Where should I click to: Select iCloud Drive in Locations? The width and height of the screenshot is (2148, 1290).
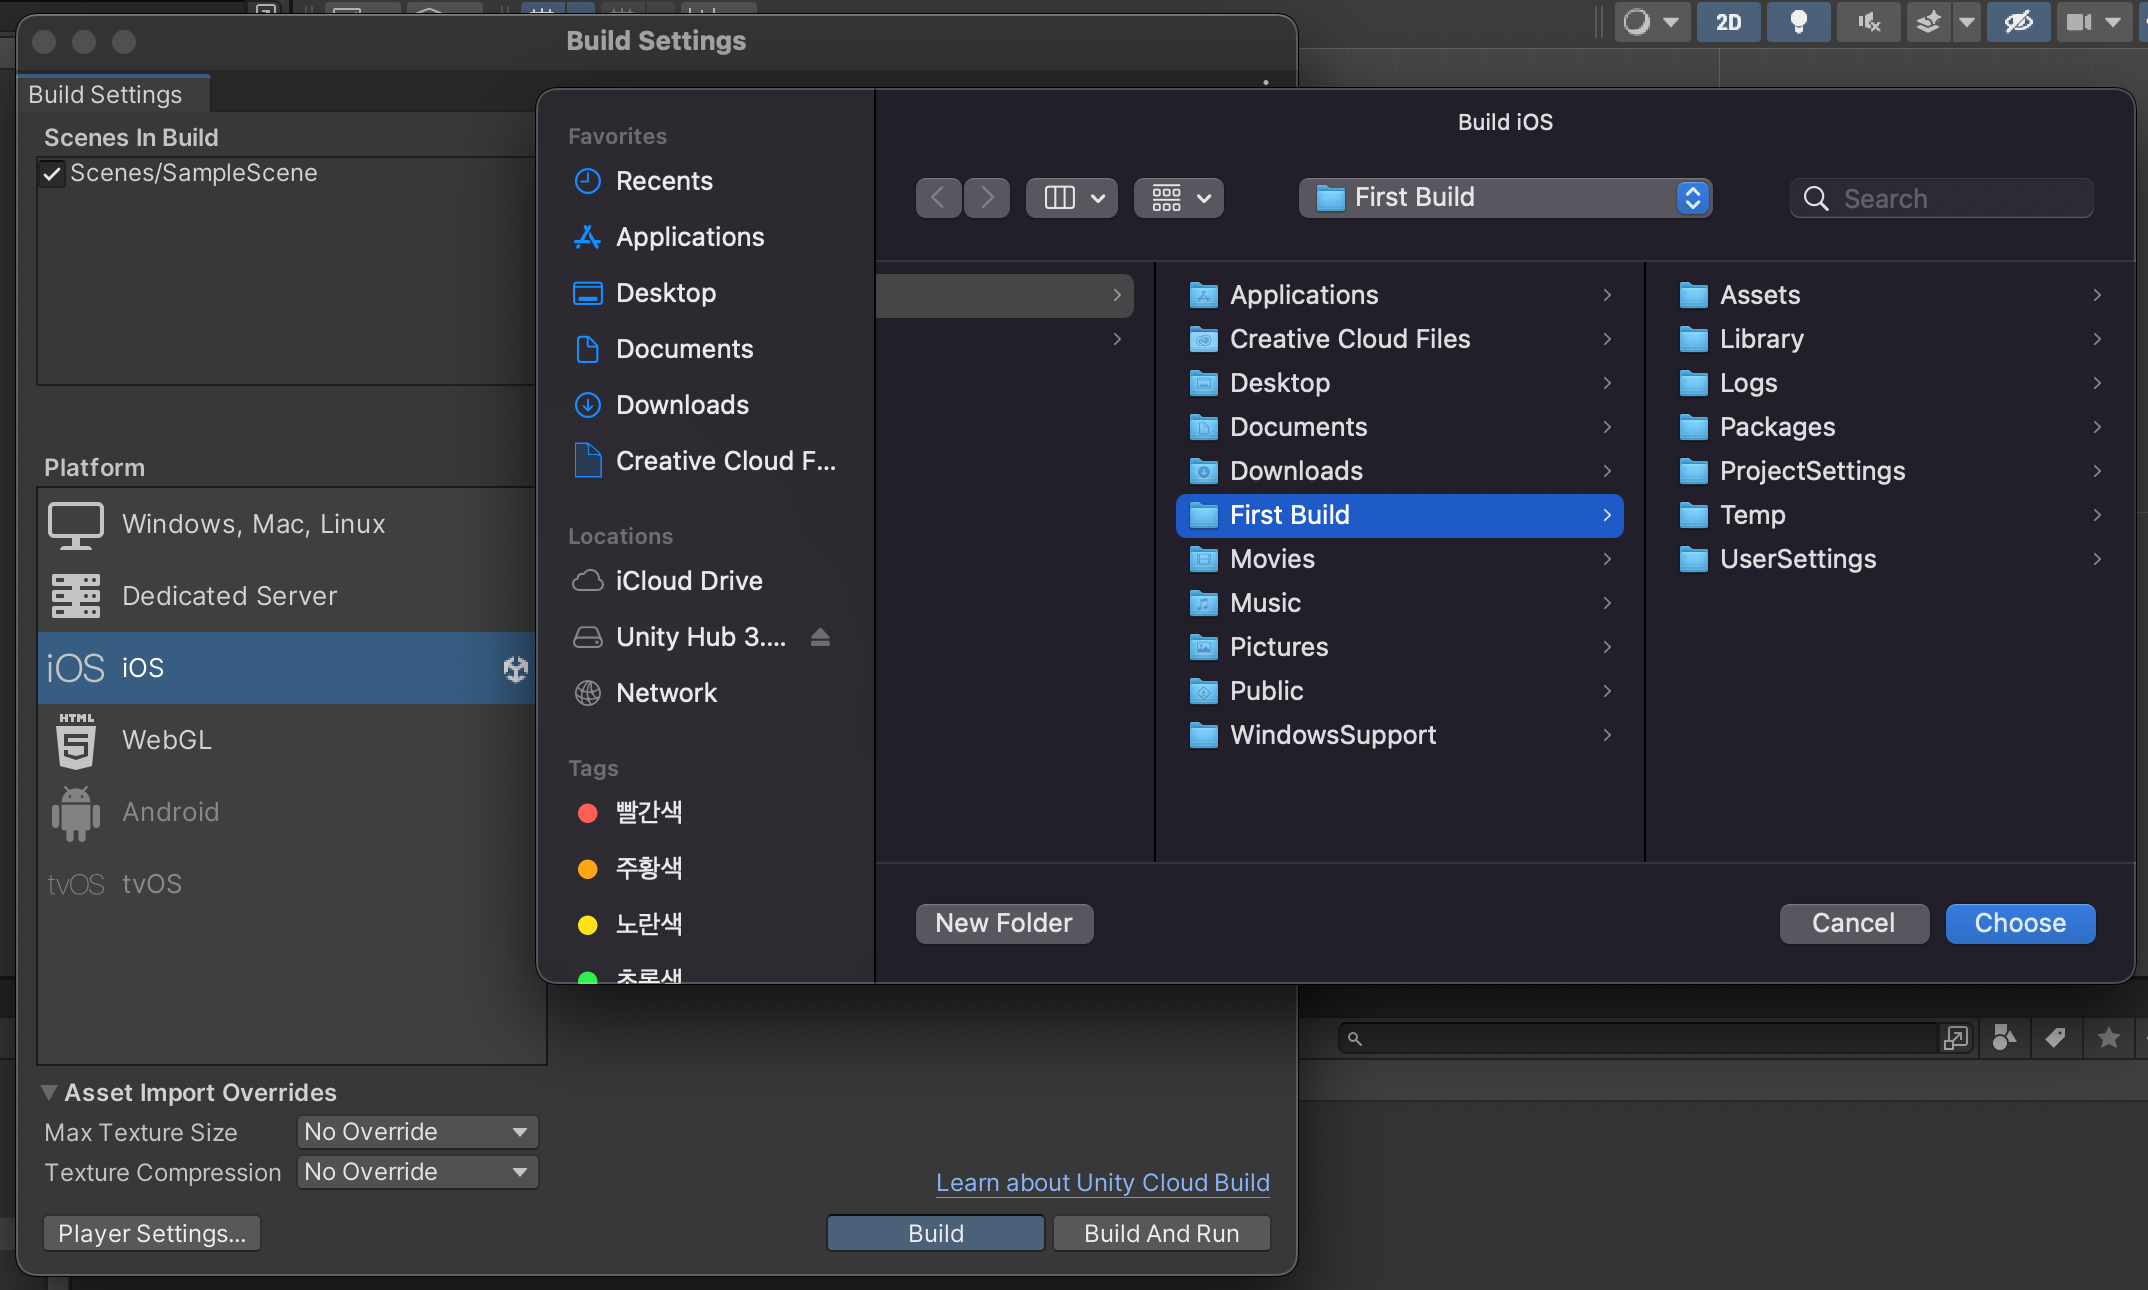click(688, 581)
